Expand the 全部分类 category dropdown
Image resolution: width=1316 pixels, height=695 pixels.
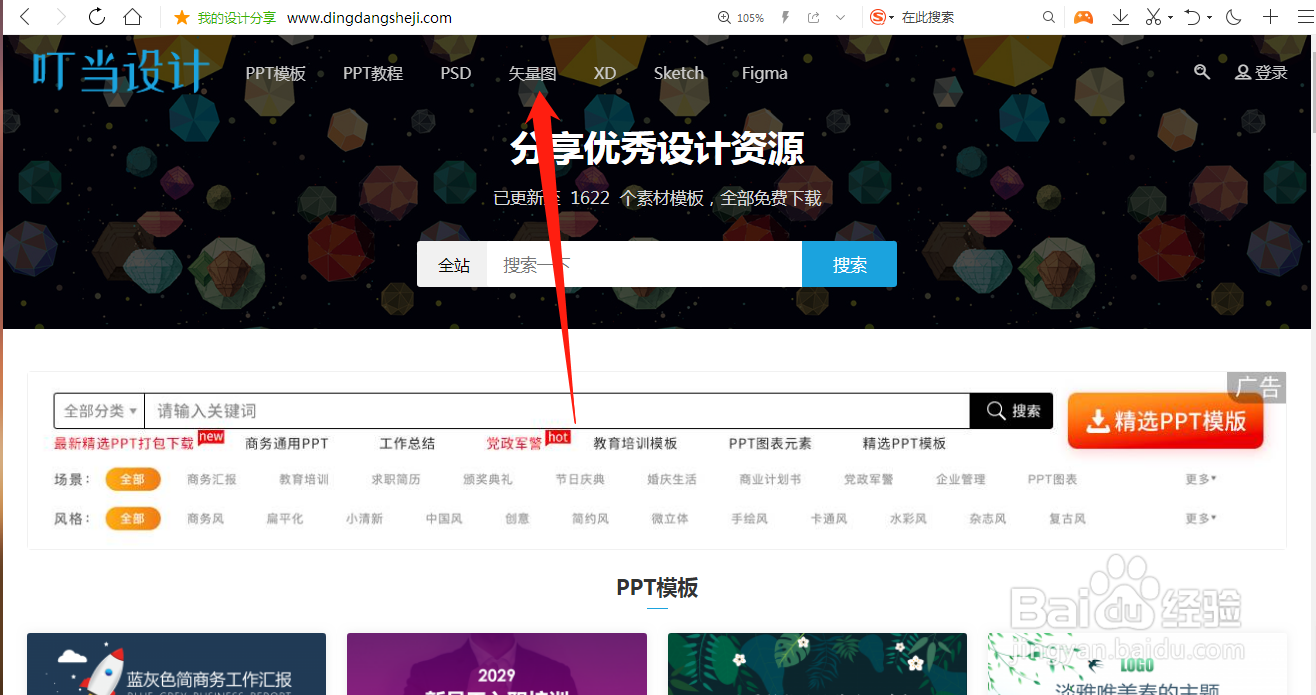[x=100, y=411]
